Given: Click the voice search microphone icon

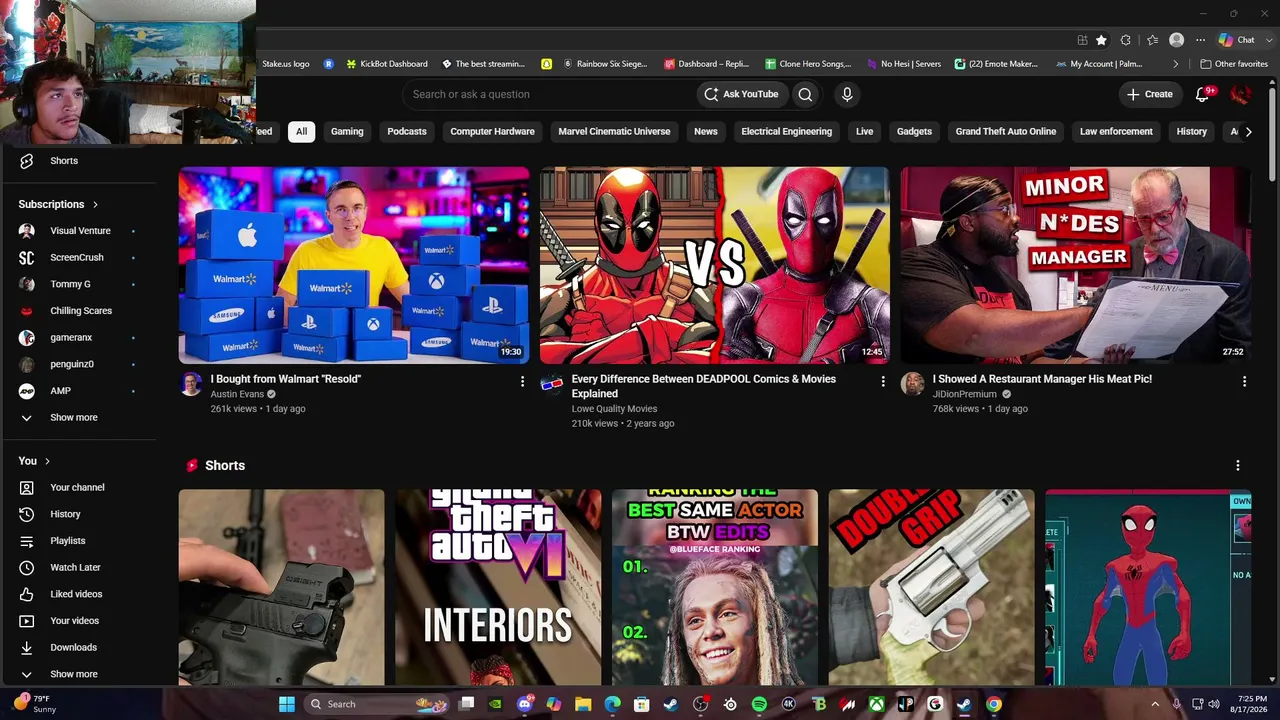Looking at the screenshot, I should 847,94.
